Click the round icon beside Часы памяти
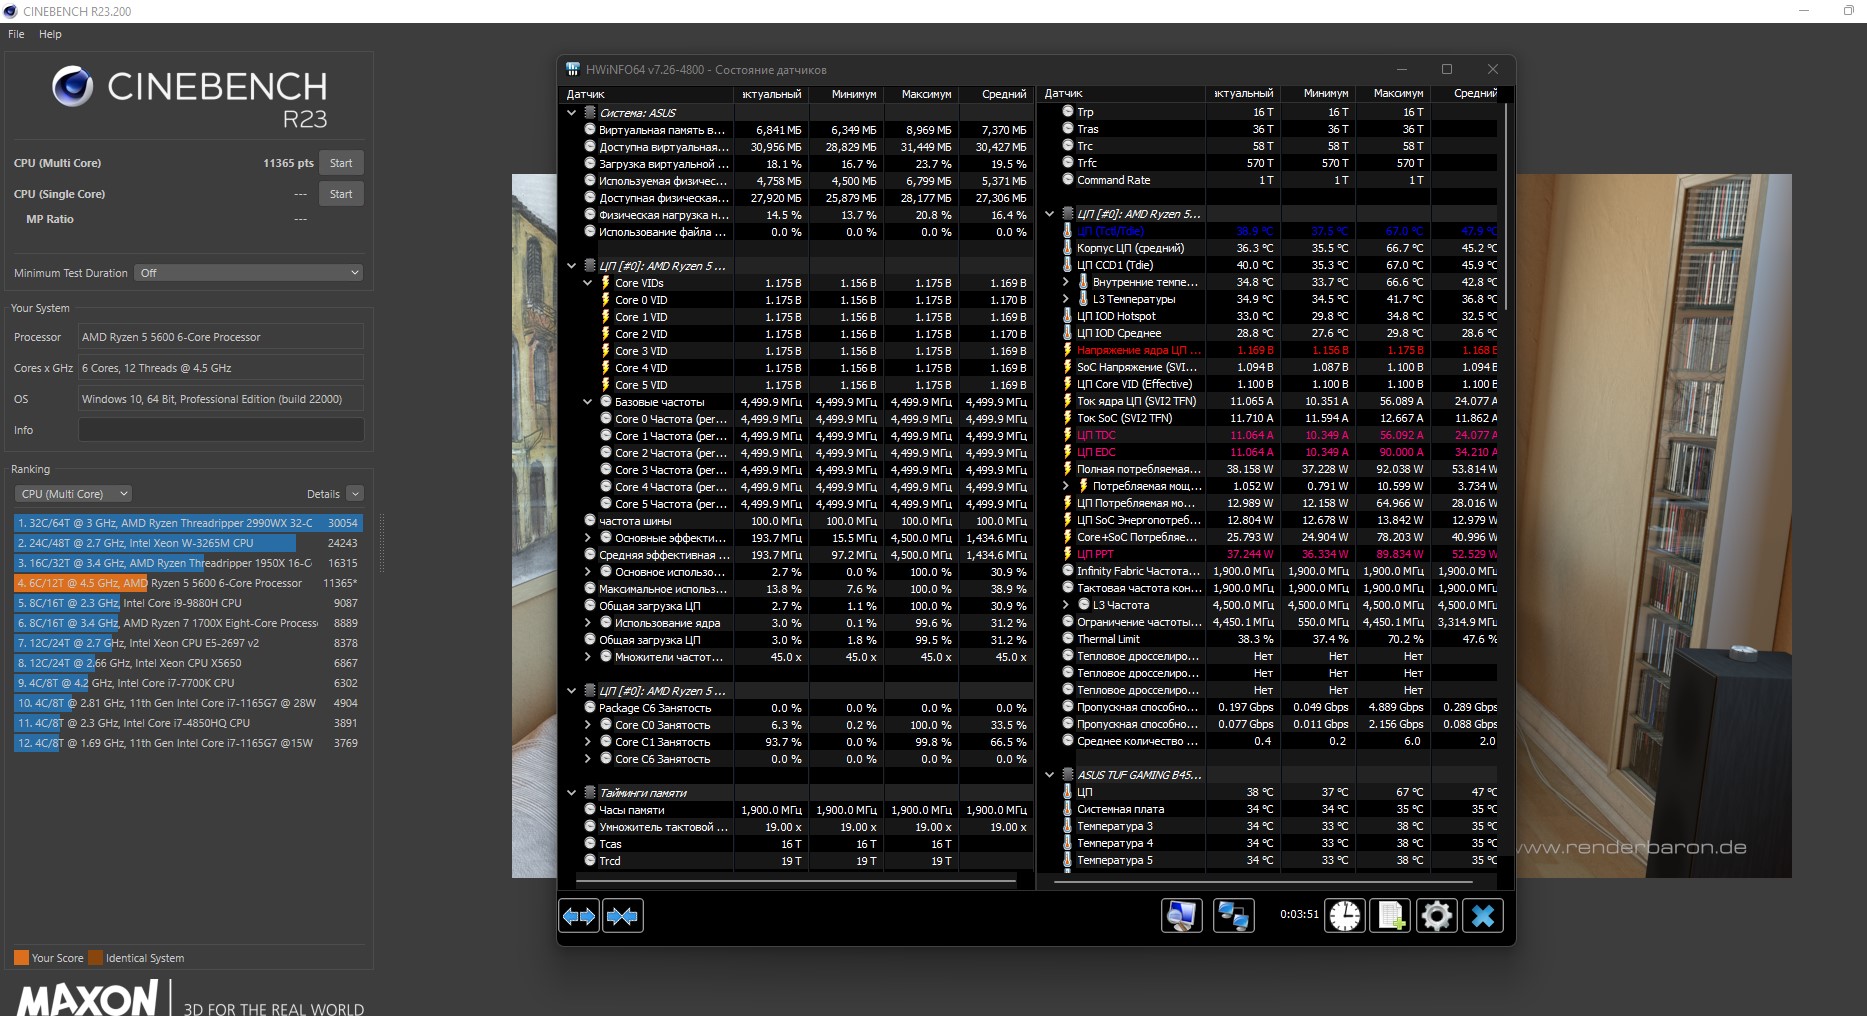This screenshot has width=1867, height=1016. 590,810
